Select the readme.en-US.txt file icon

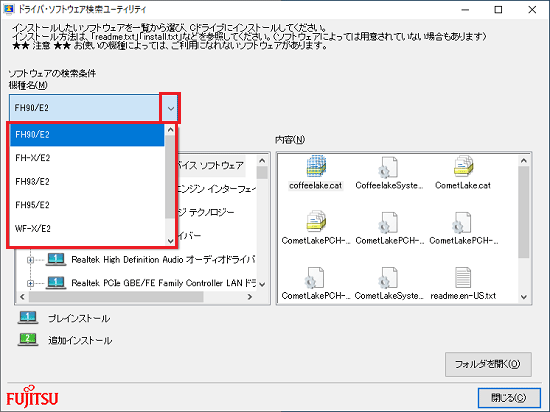[x=463, y=277]
